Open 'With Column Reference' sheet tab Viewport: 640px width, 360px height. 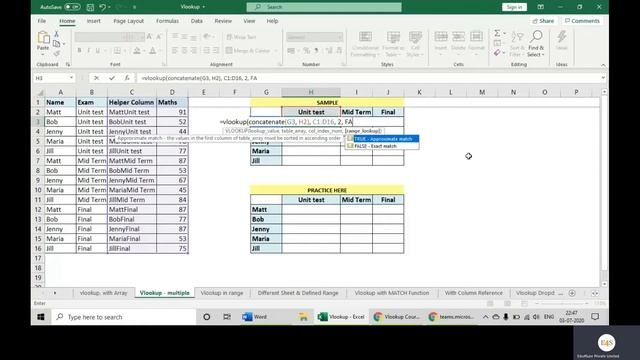point(473,293)
